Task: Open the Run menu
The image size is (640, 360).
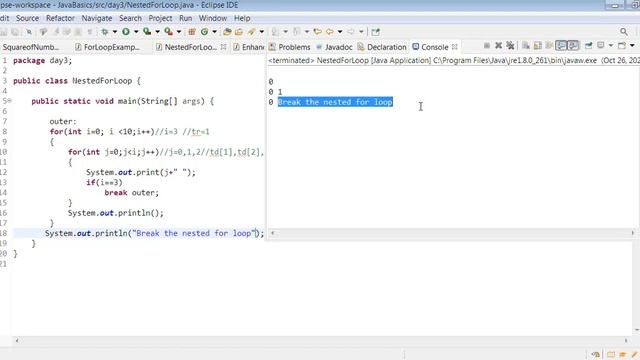Action: point(185,18)
